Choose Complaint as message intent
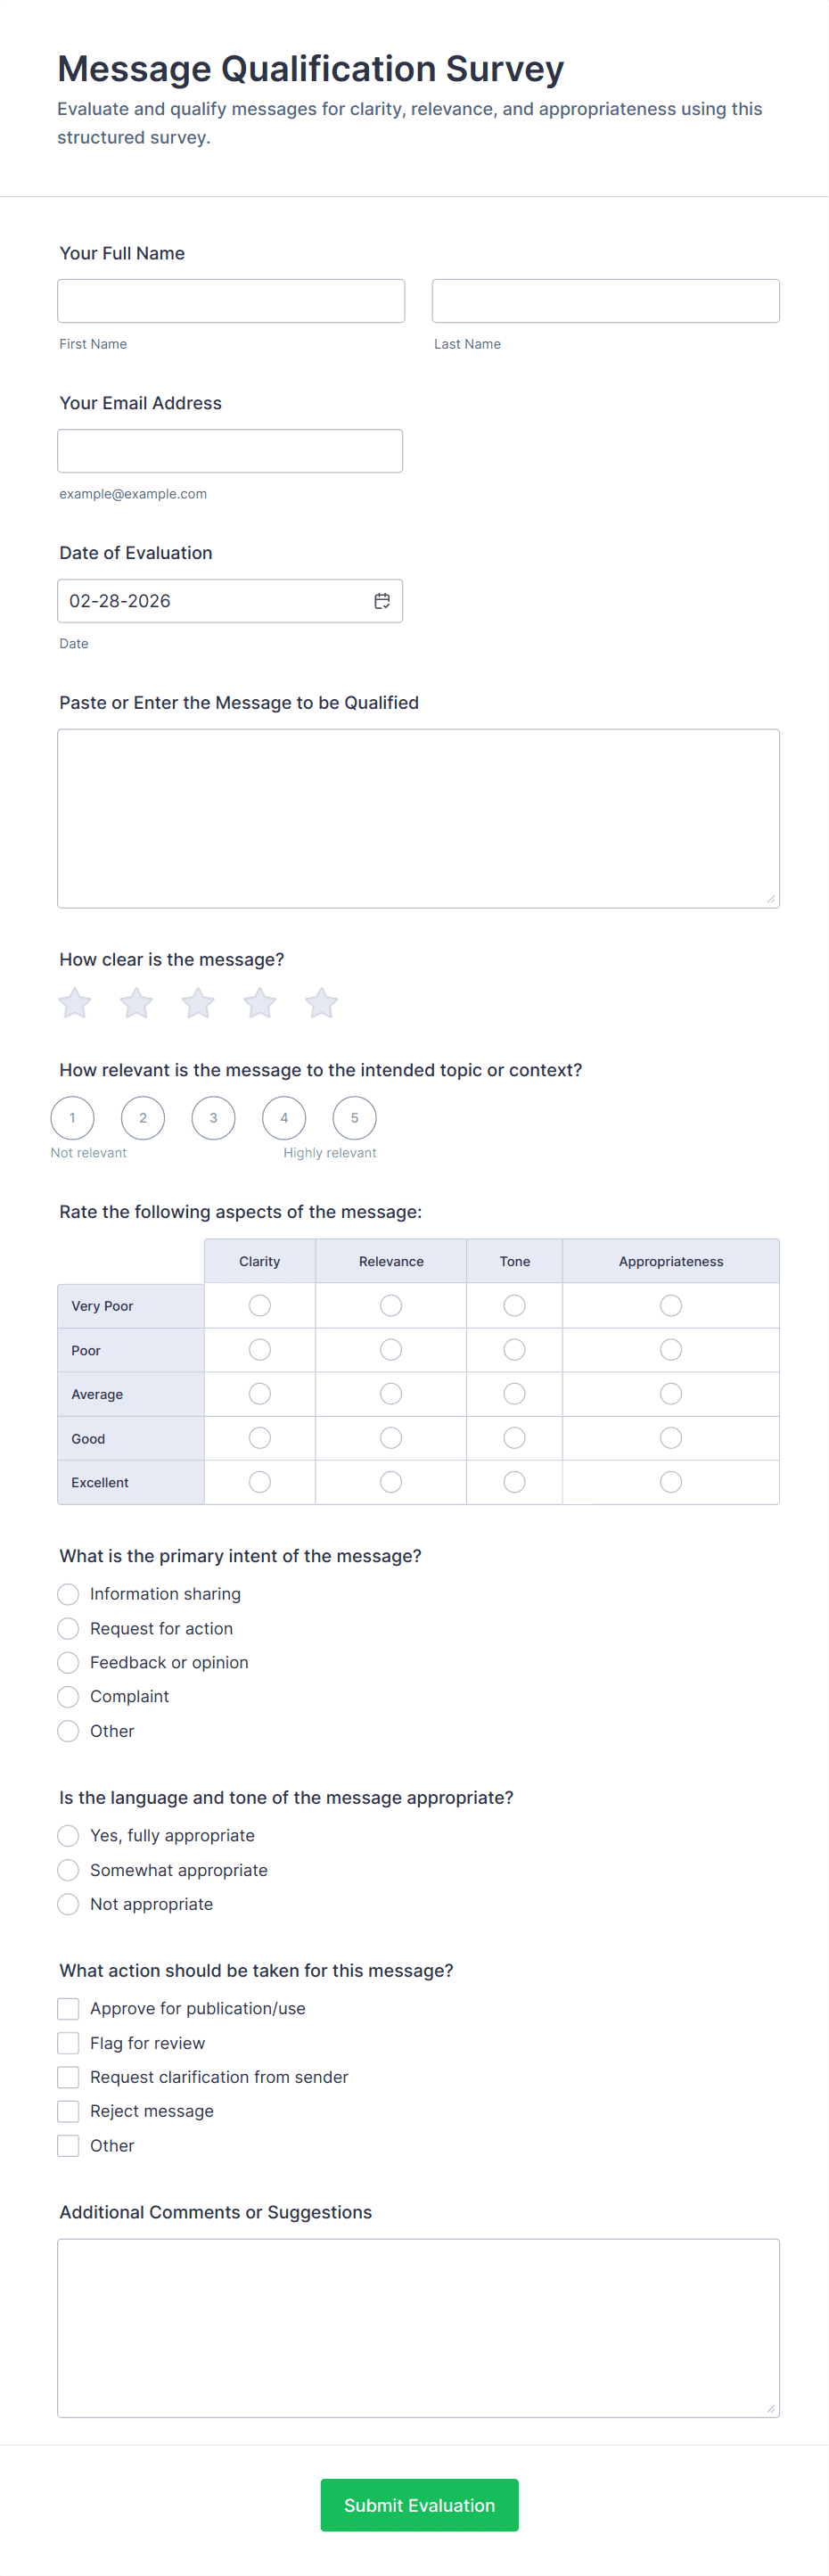829x2576 pixels. [x=68, y=1696]
